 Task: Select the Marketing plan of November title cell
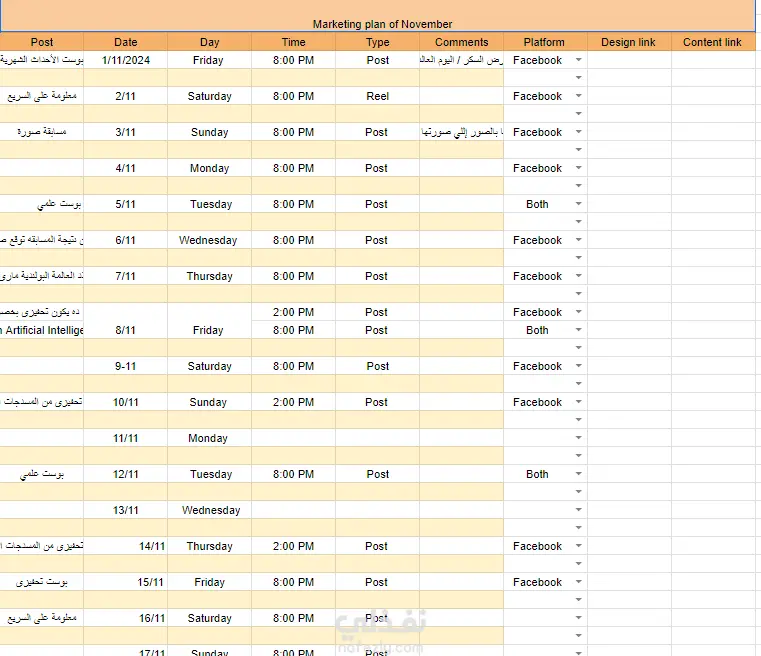pyautogui.click(x=378, y=16)
